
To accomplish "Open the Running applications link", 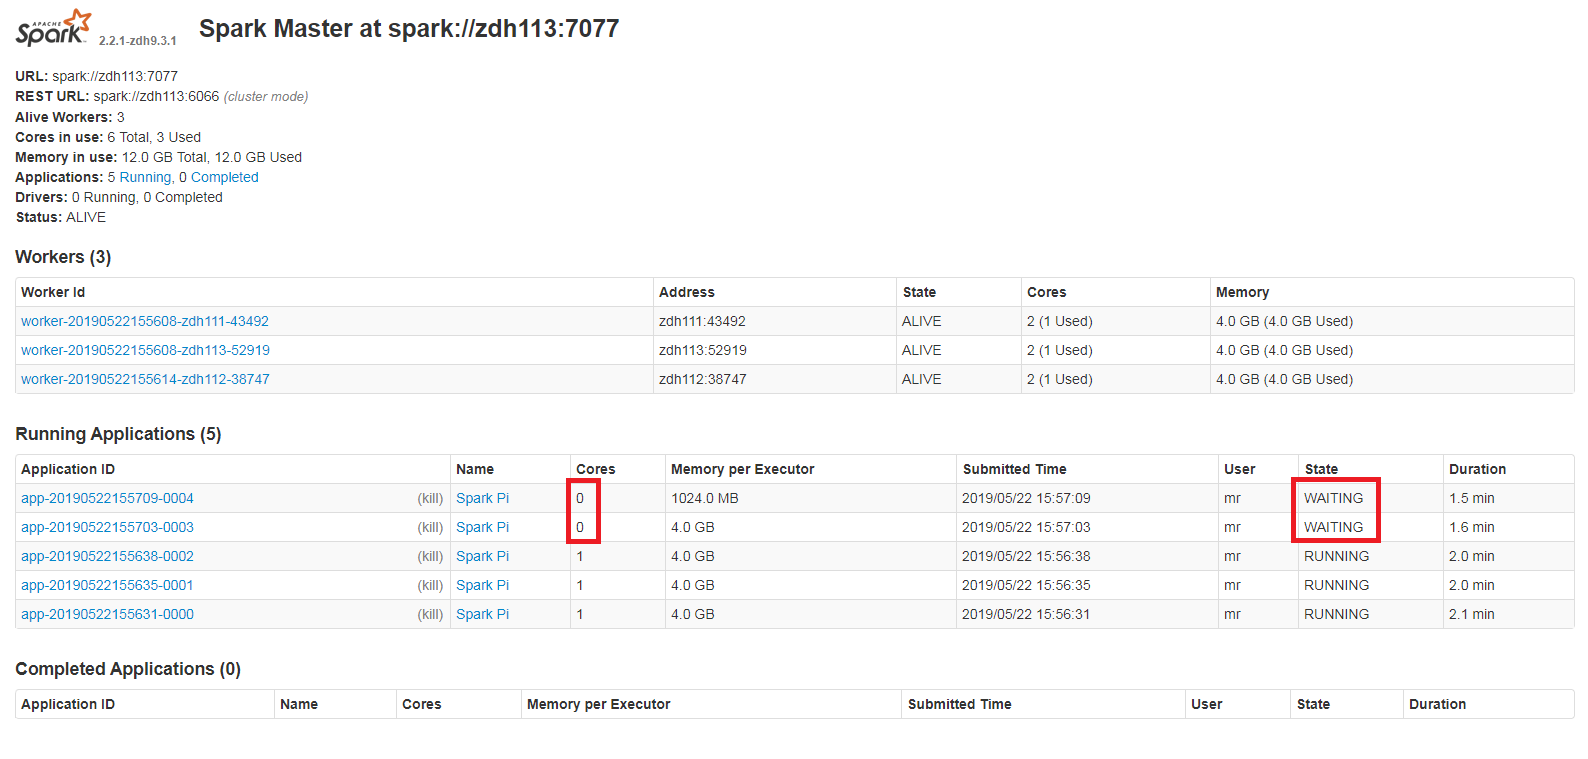I will click(x=146, y=177).
